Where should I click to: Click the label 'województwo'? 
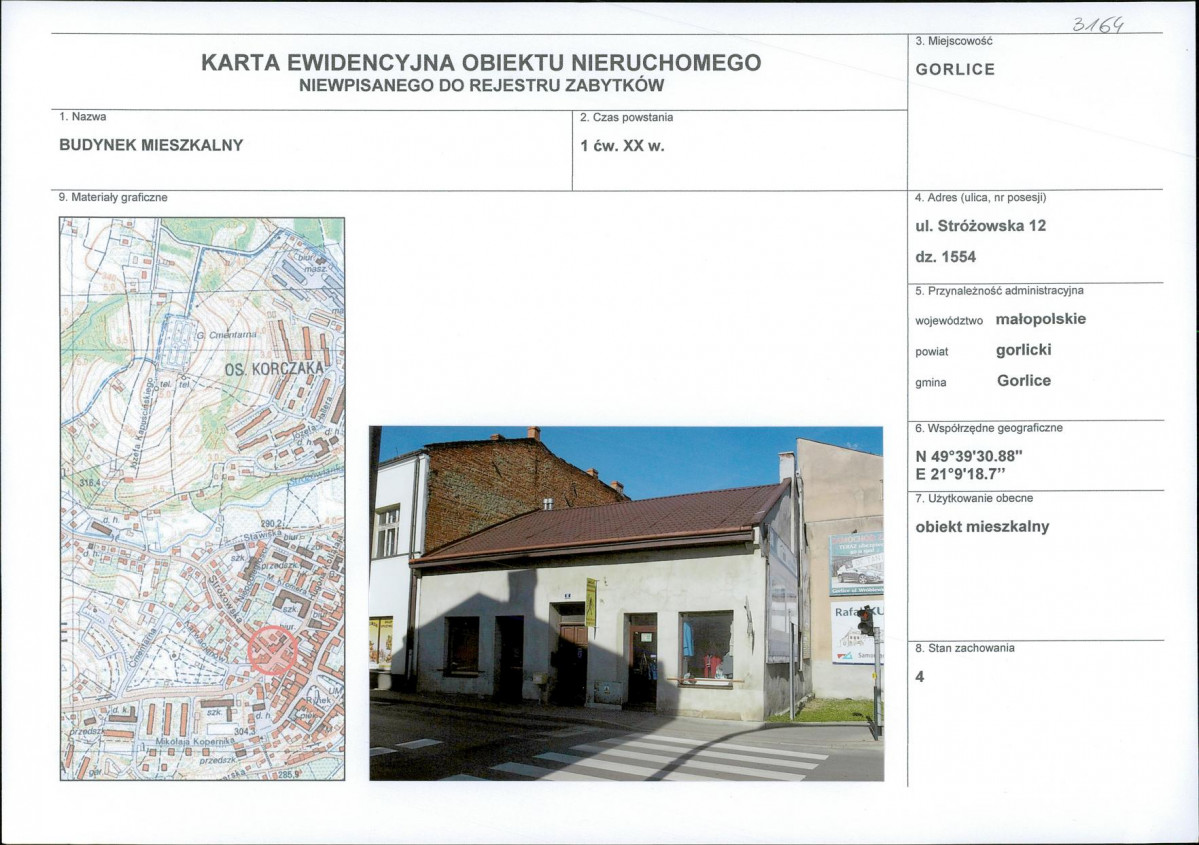coord(949,321)
